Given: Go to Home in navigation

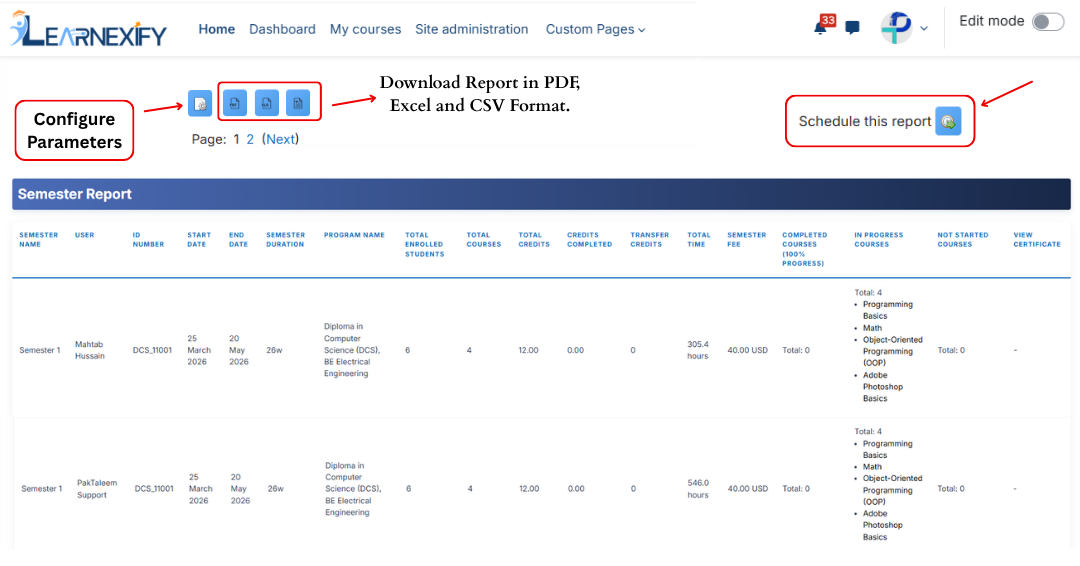Looking at the screenshot, I should (217, 29).
